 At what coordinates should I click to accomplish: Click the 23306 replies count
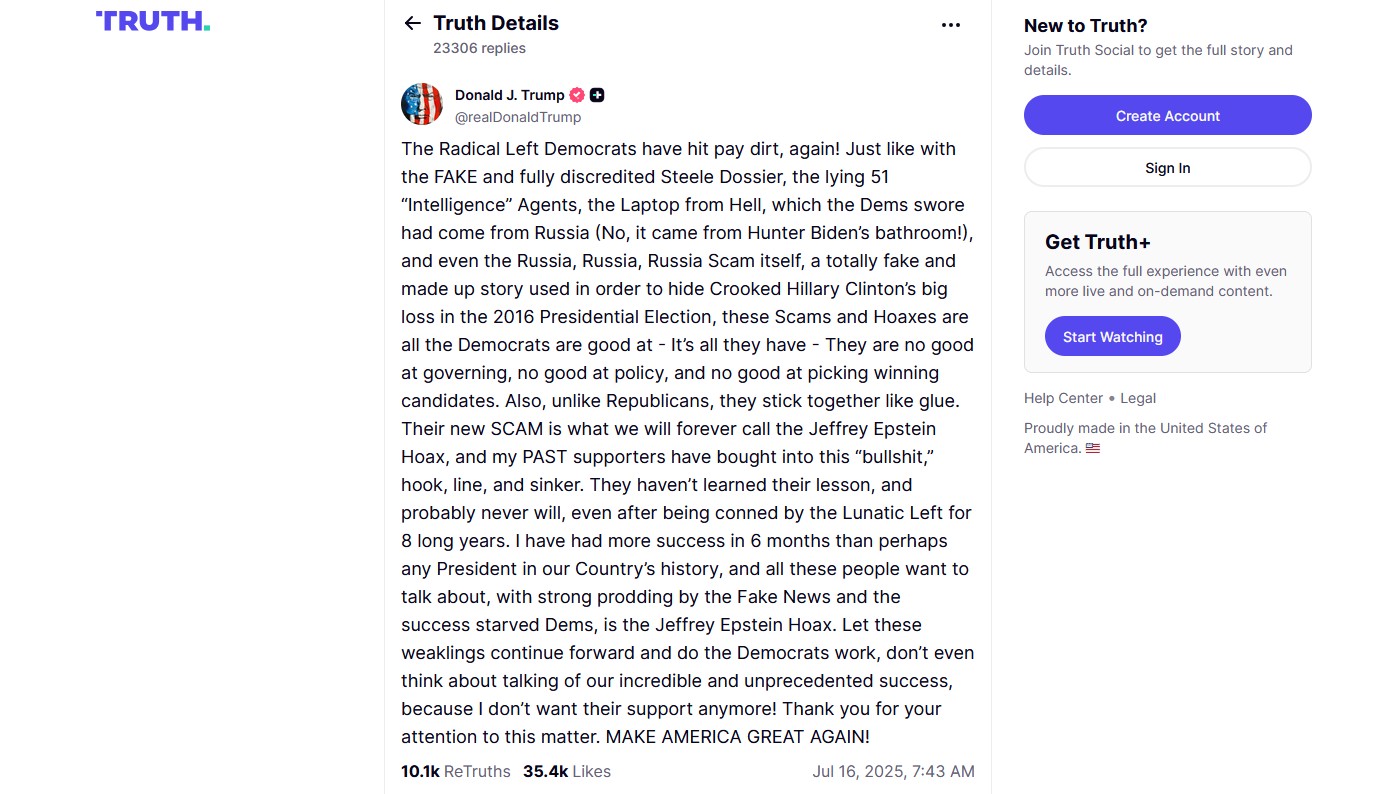(479, 48)
